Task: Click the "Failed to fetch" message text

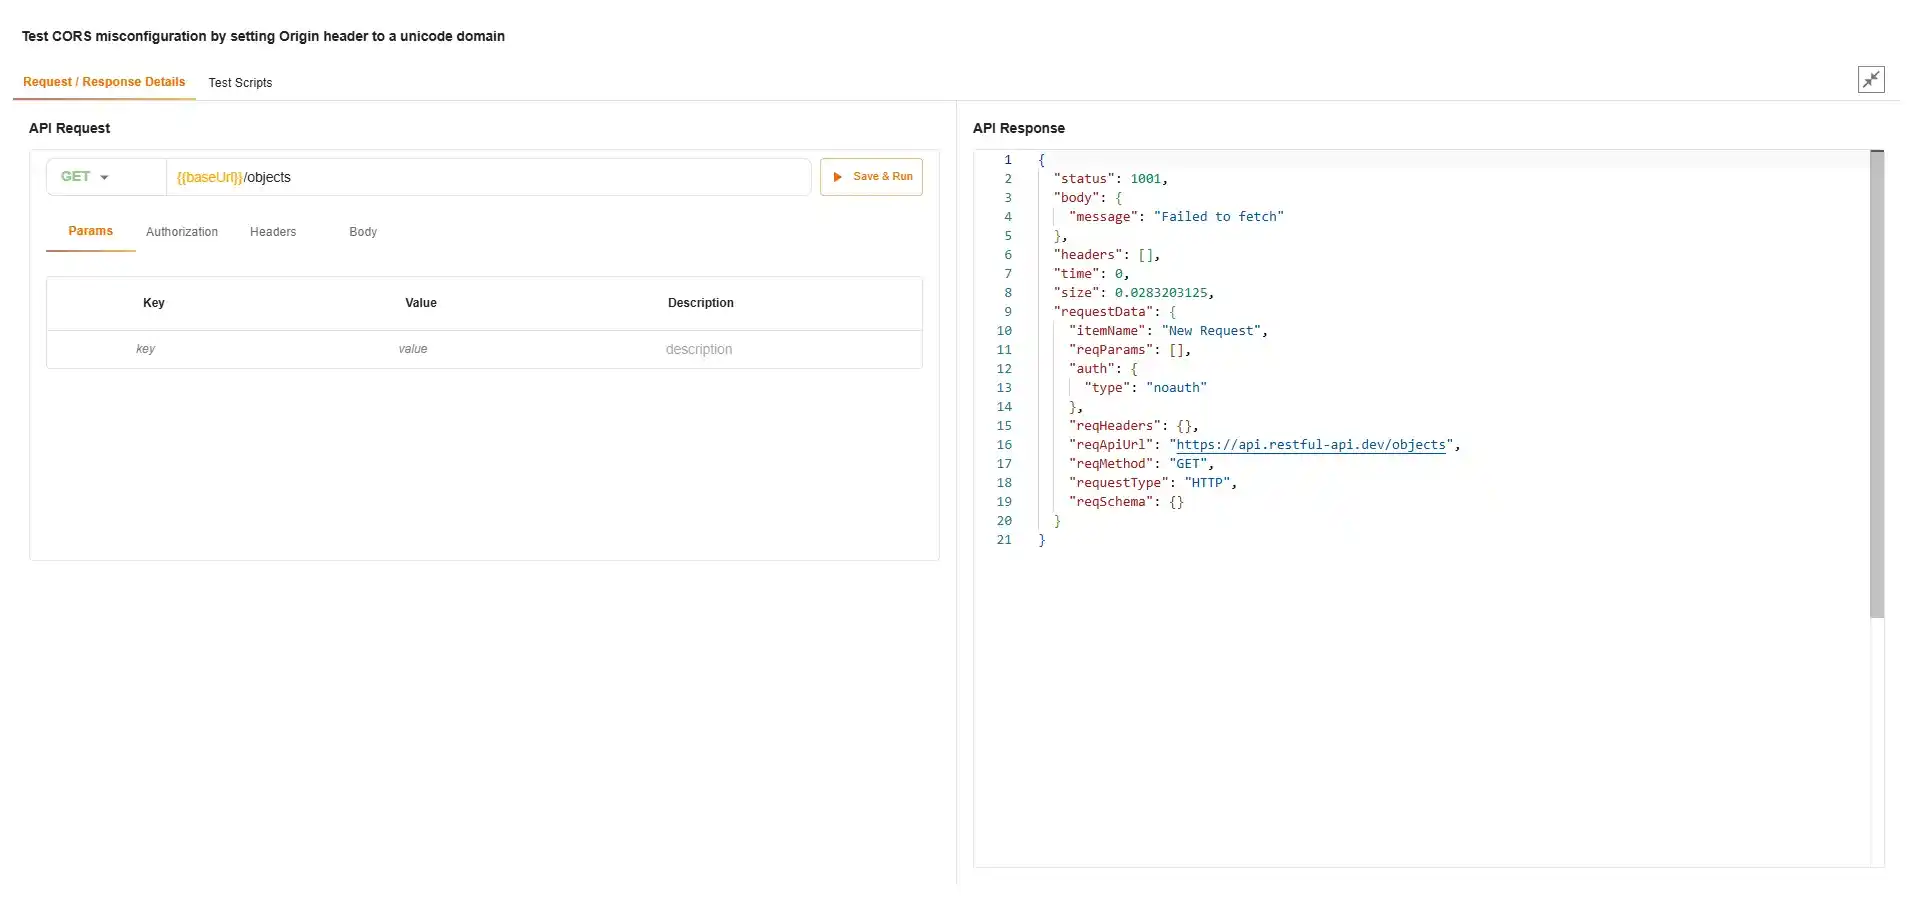Action: 1218,217
